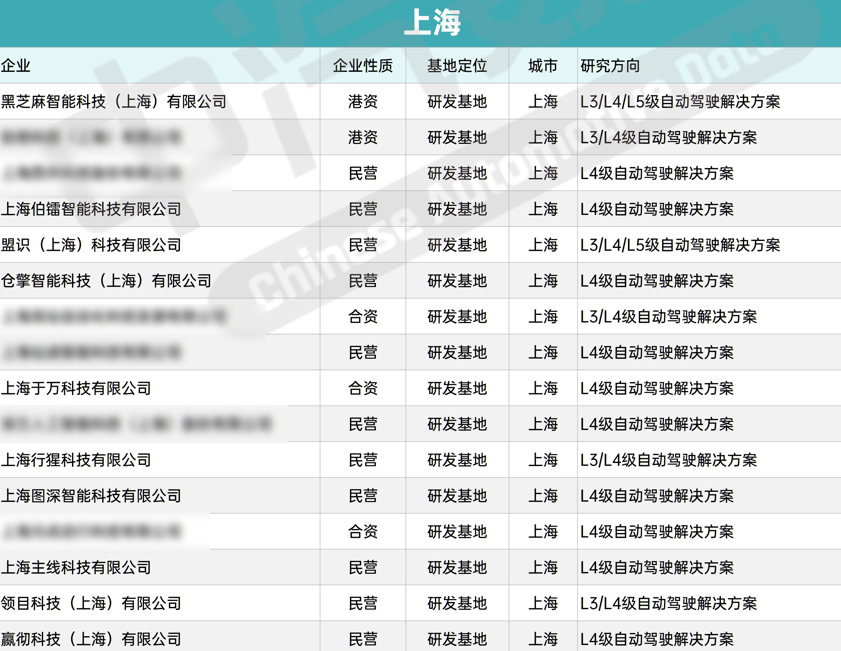Viewport: 841px width, 651px height.
Task: Select L3/L4级 solution in 上海行猩科技 row
Action: coord(668,460)
